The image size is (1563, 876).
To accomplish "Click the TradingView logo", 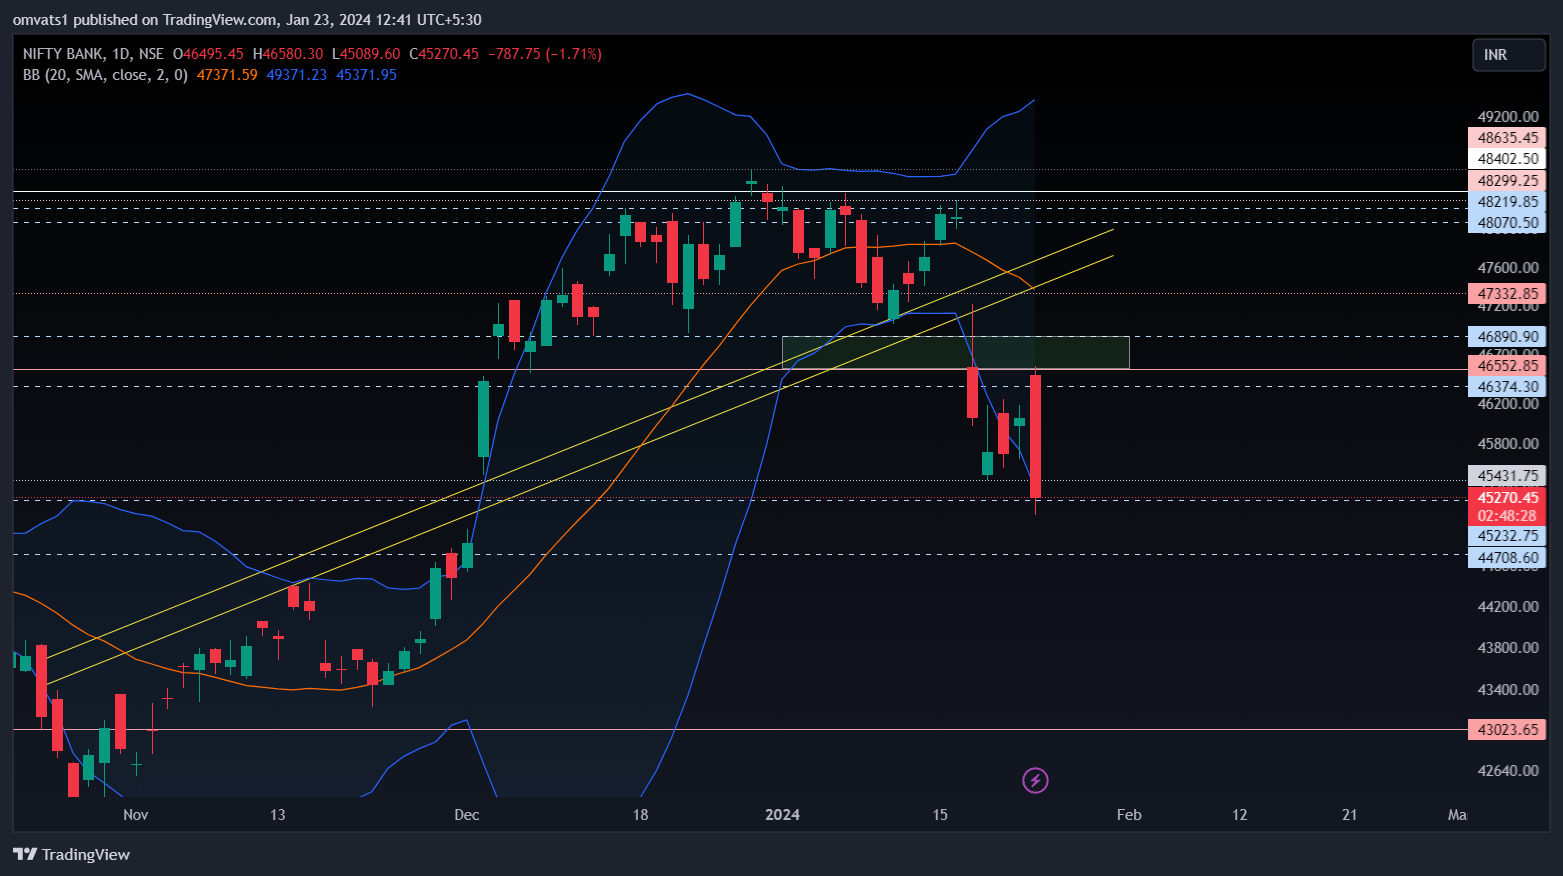I will point(71,854).
